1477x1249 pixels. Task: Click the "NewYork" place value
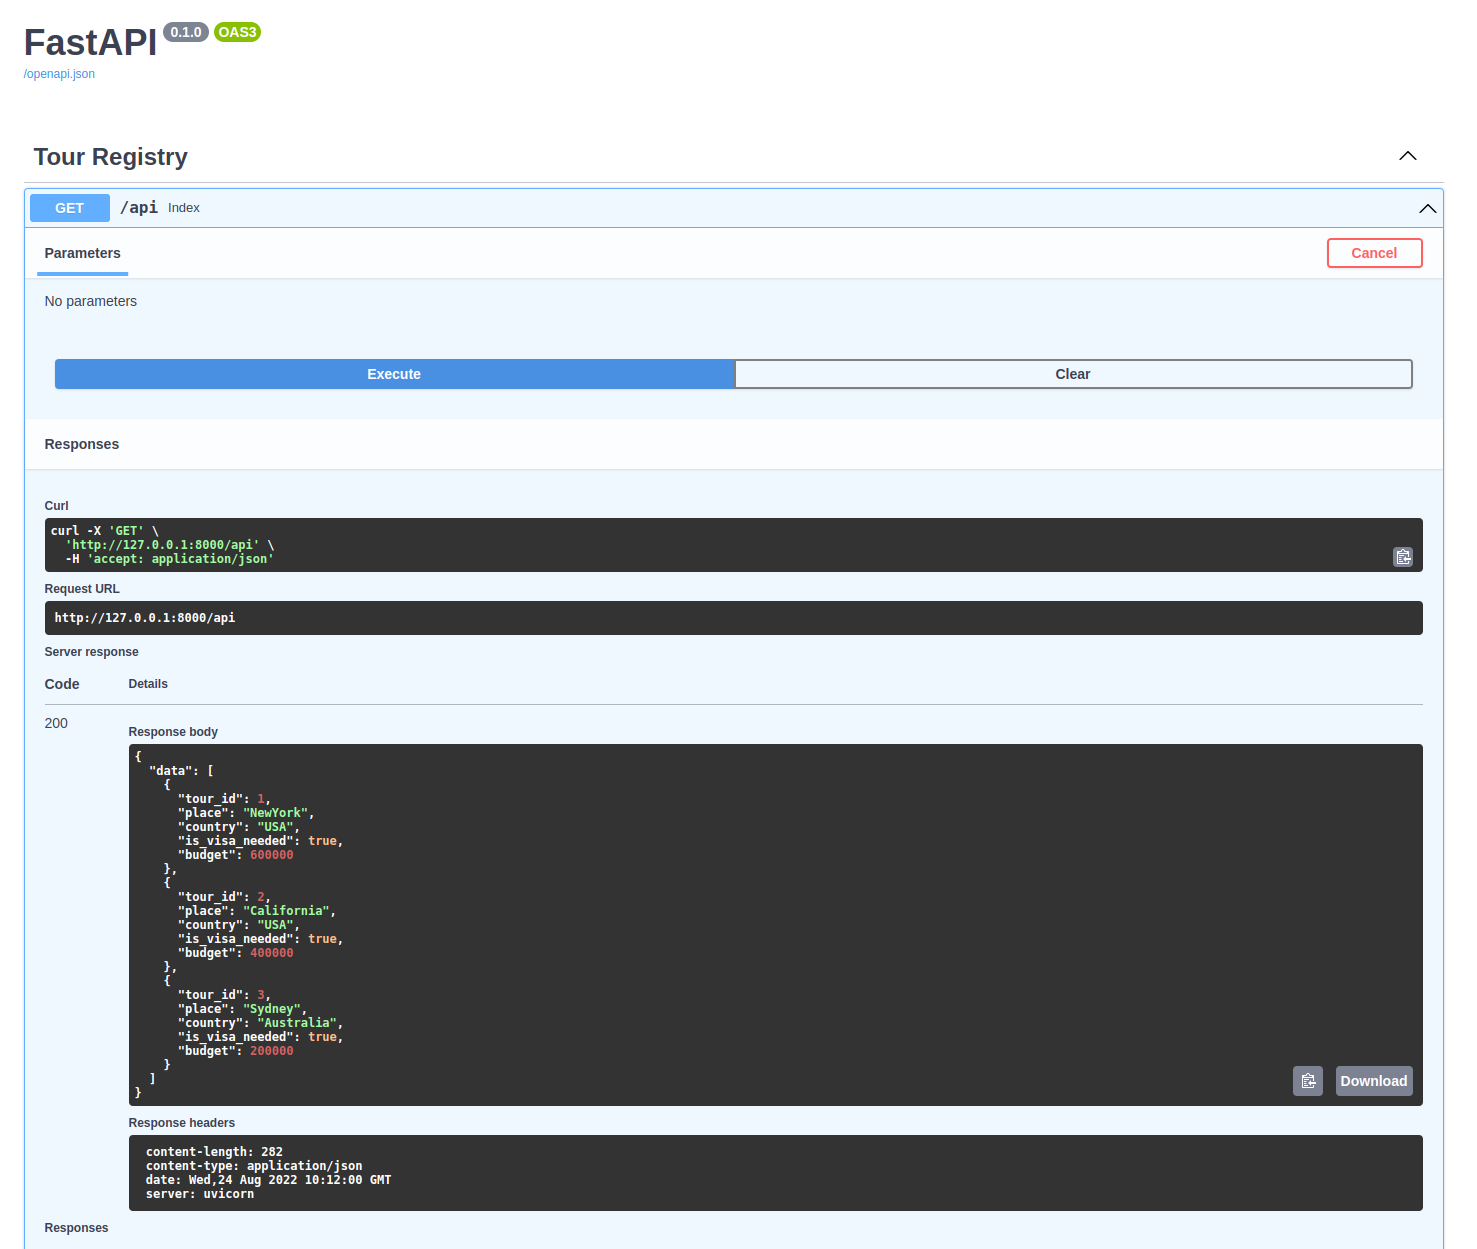(275, 813)
